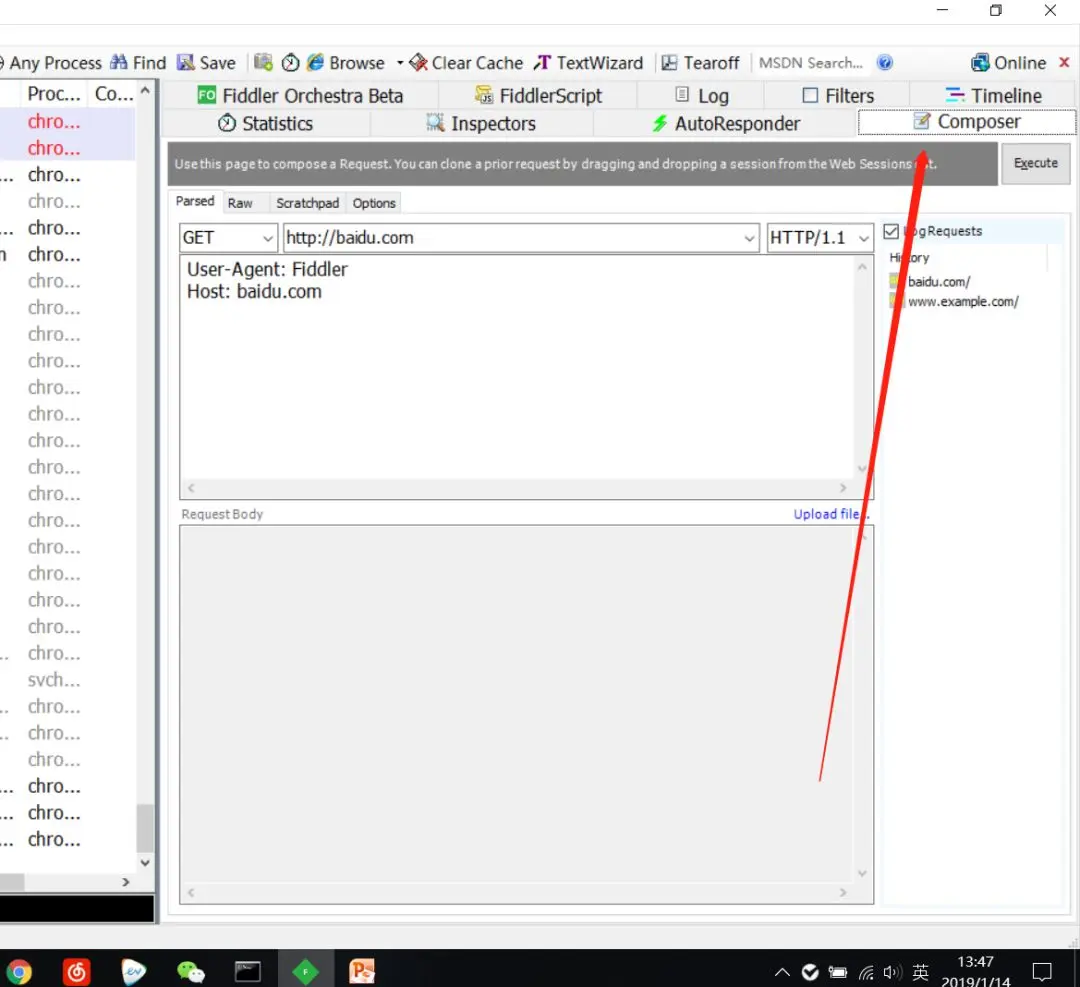The image size is (1080, 987).
Task: Click the battery tray icon
Action: point(838,973)
